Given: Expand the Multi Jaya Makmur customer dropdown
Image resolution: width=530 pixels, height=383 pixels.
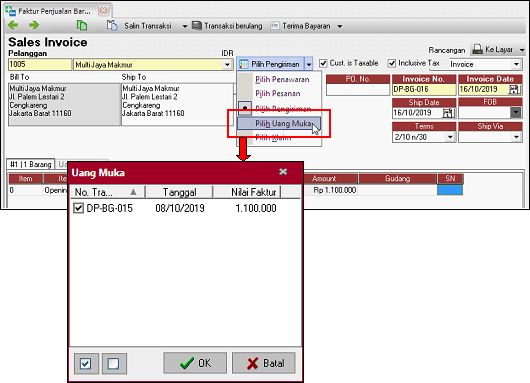Looking at the screenshot, I should click(x=227, y=65).
